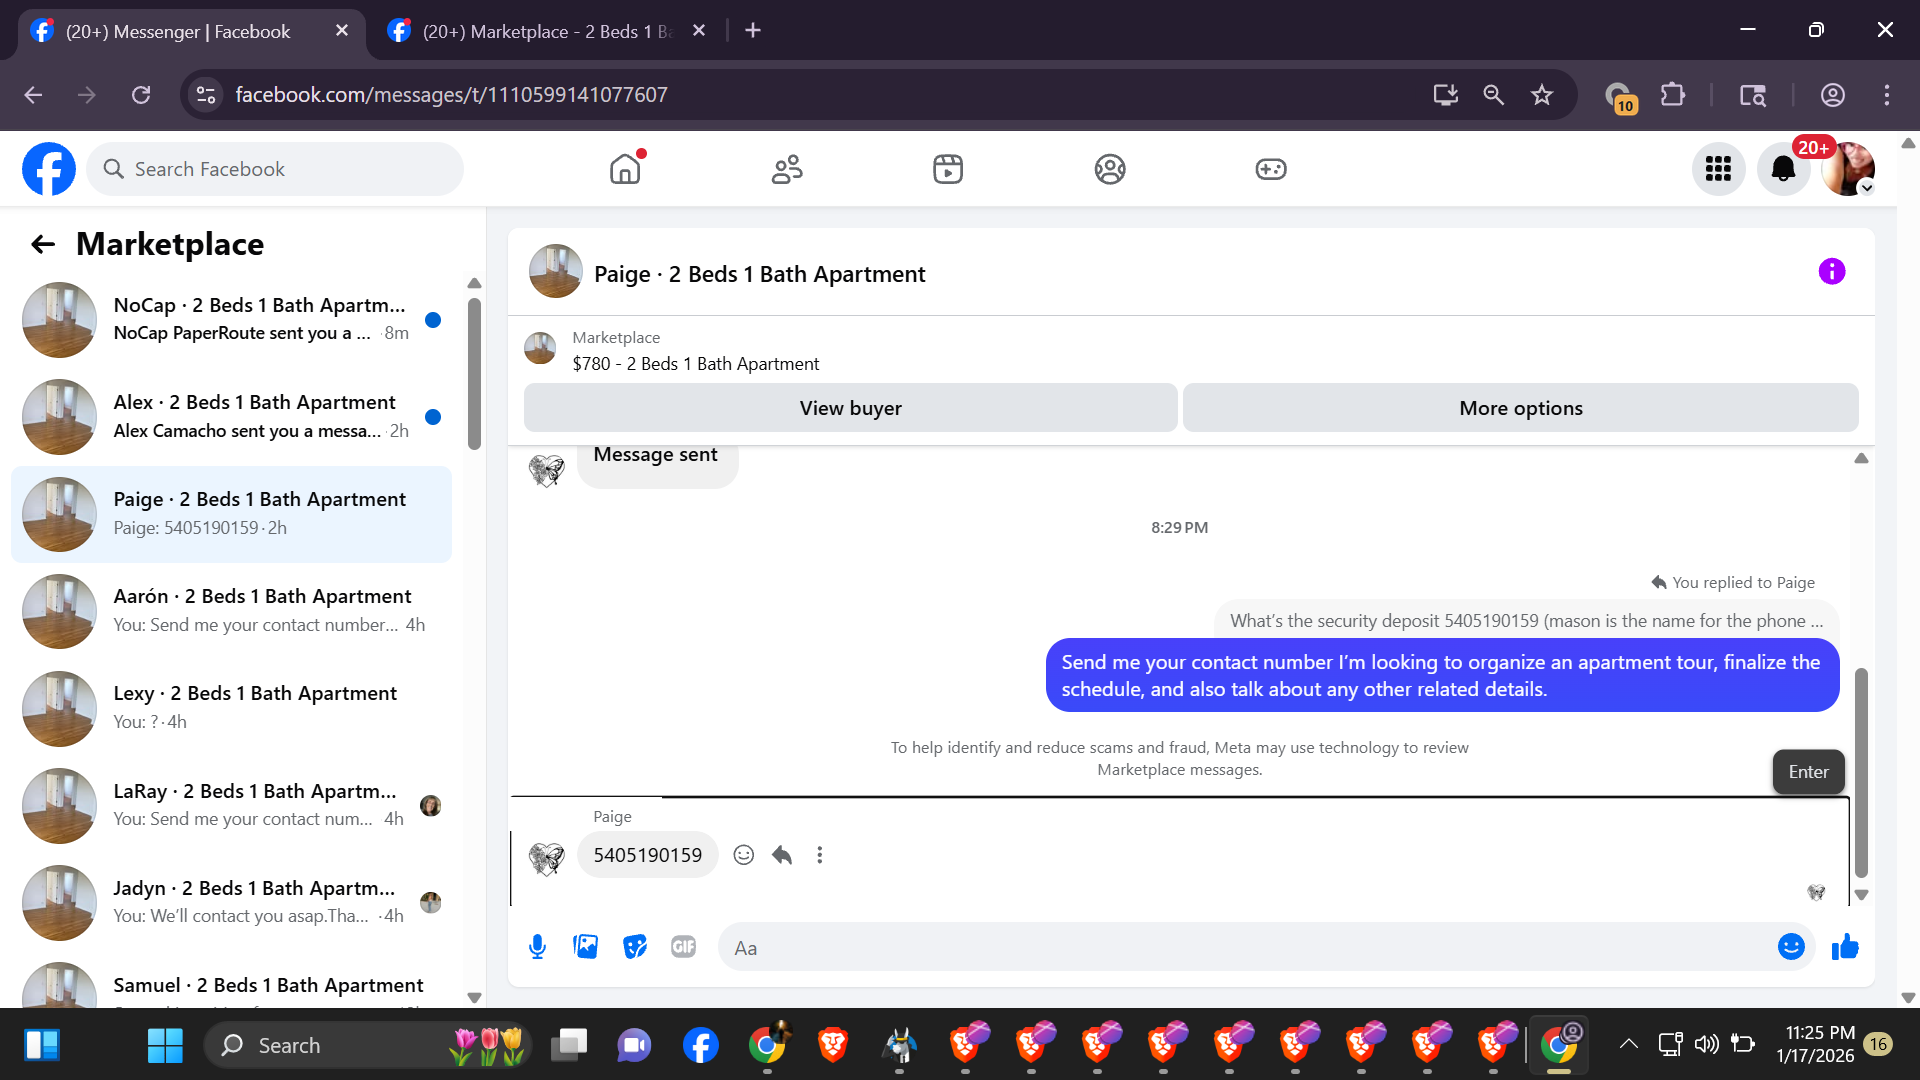1920x1080 pixels.
Task: Open more actions for 5405190159 message
Action: pyautogui.click(x=820, y=855)
